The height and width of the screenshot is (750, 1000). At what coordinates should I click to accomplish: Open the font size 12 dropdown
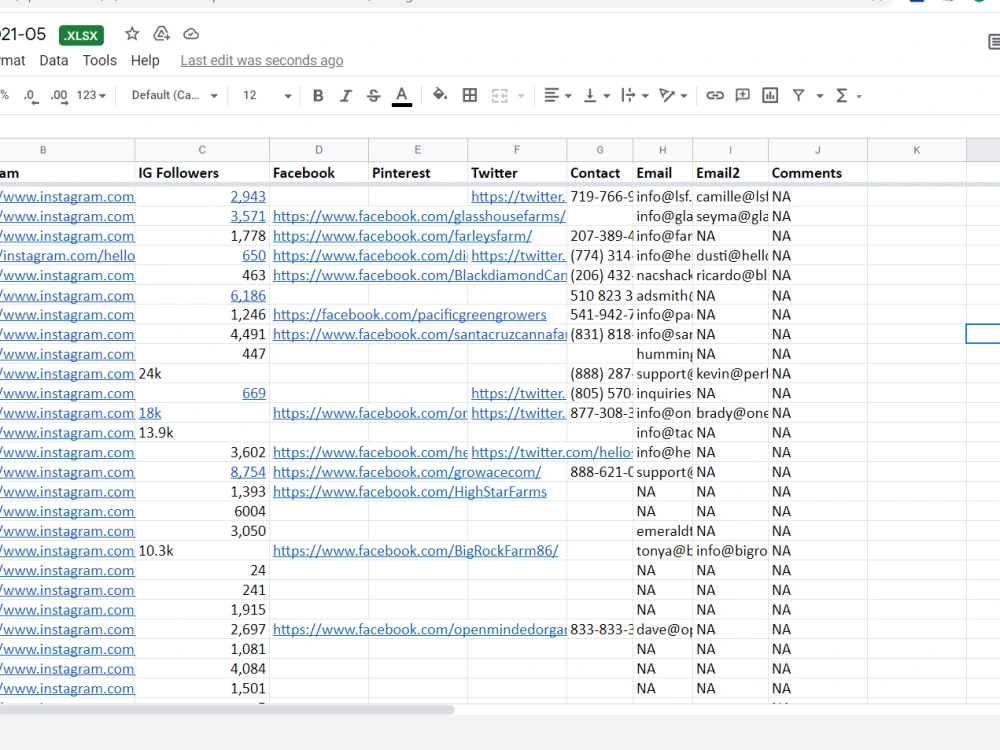[x=267, y=96]
